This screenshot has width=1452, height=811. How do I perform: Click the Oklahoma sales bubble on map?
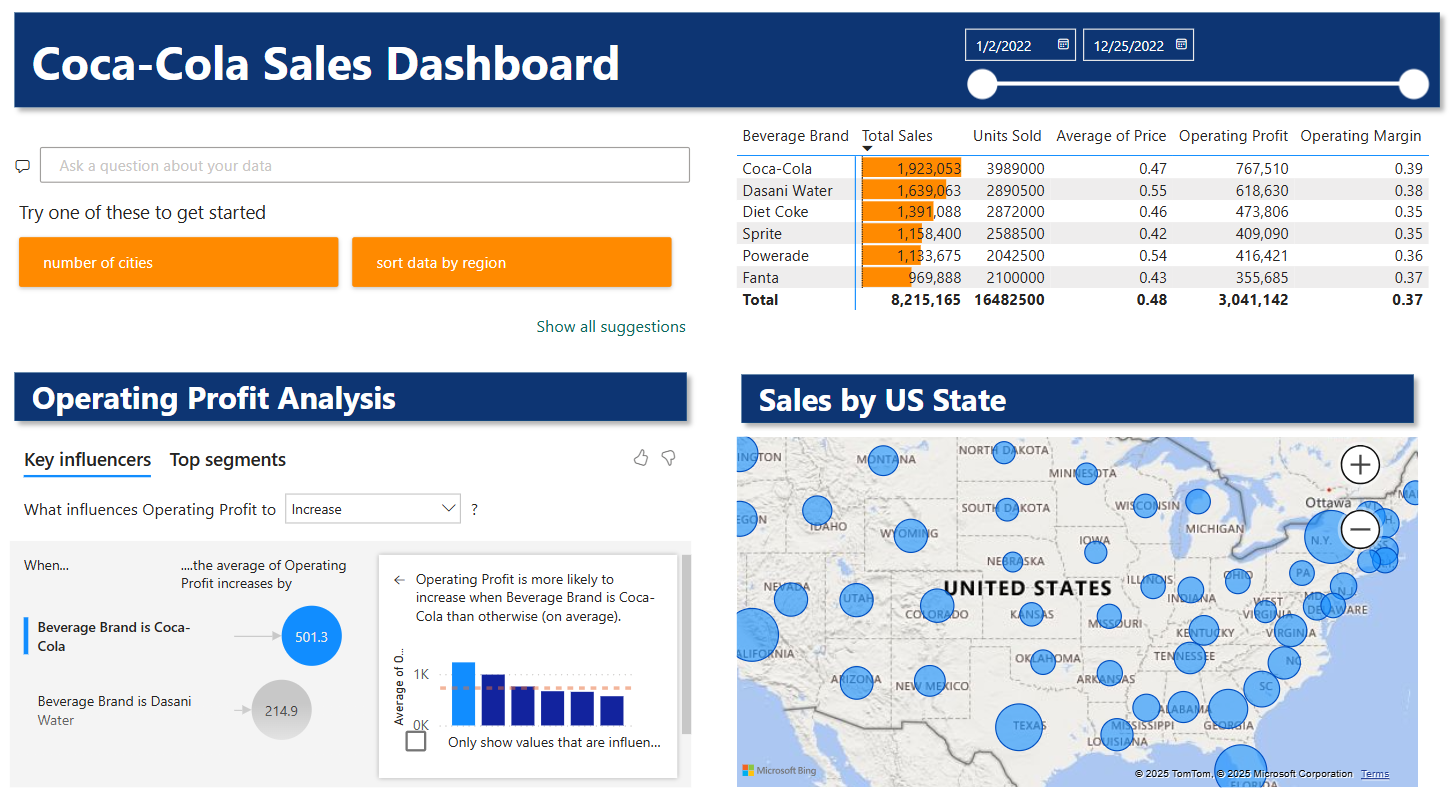pyautogui.click(x=1042, y=661)
